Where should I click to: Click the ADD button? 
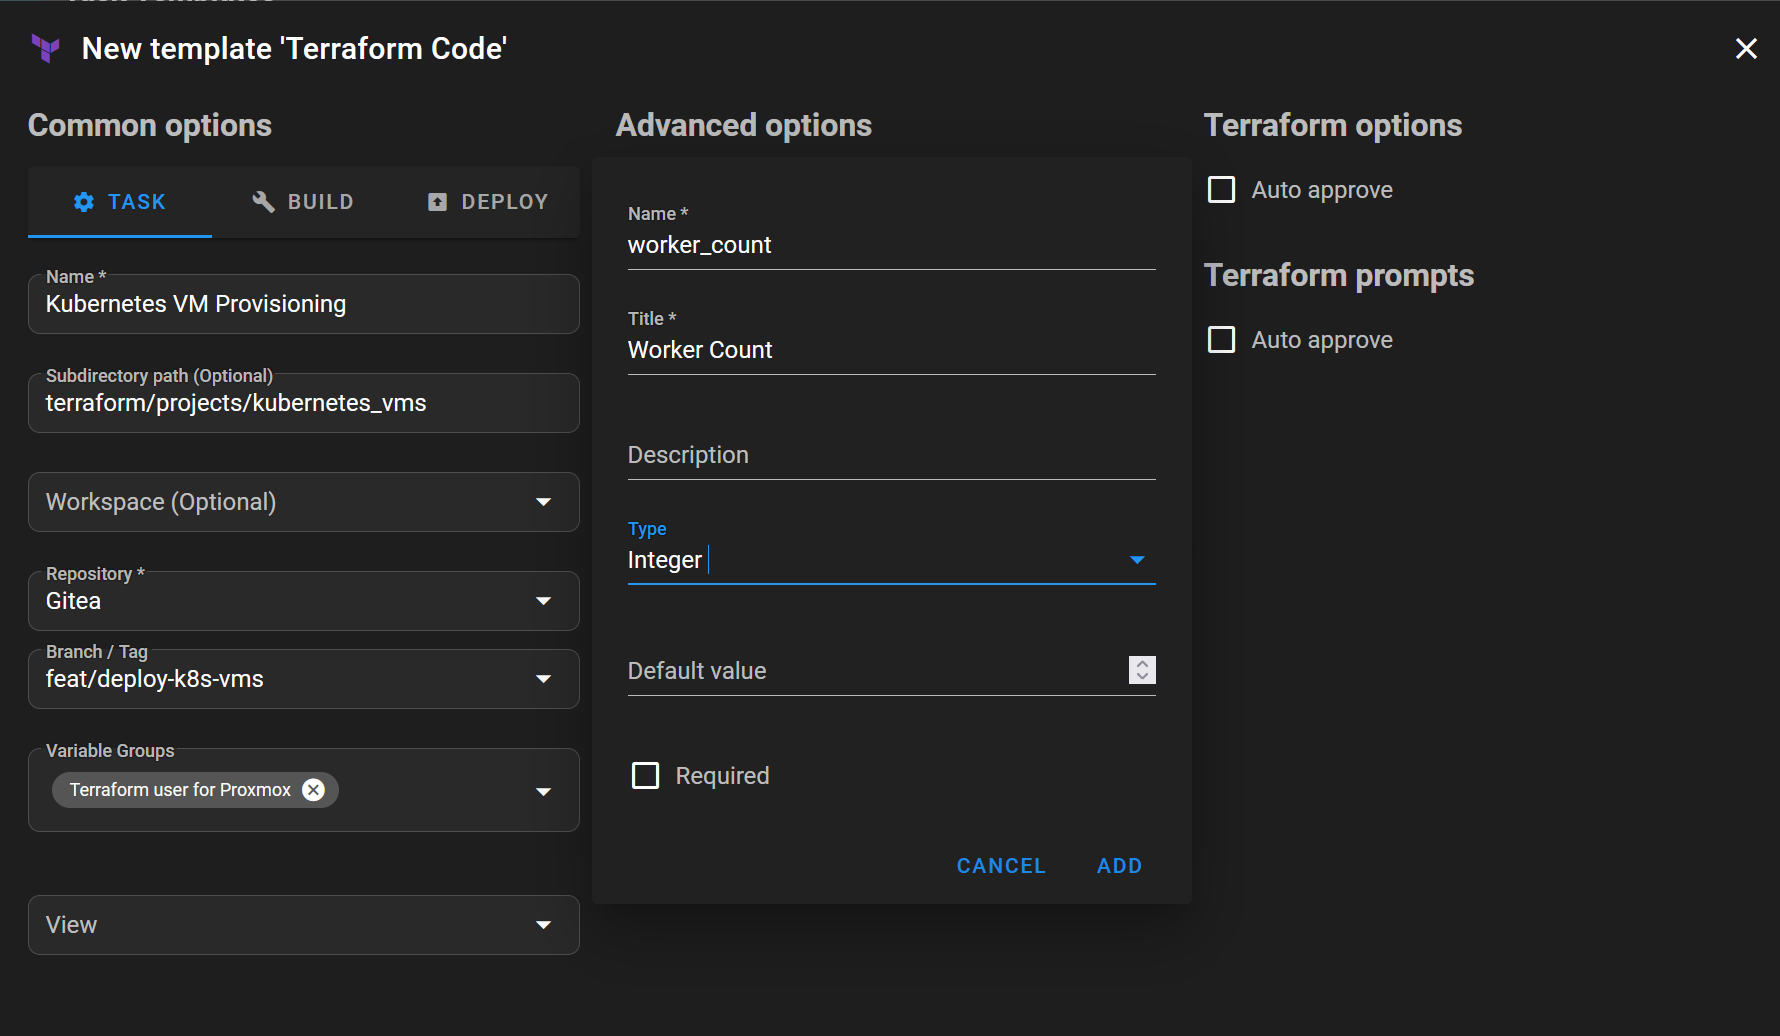point(1119,866)
